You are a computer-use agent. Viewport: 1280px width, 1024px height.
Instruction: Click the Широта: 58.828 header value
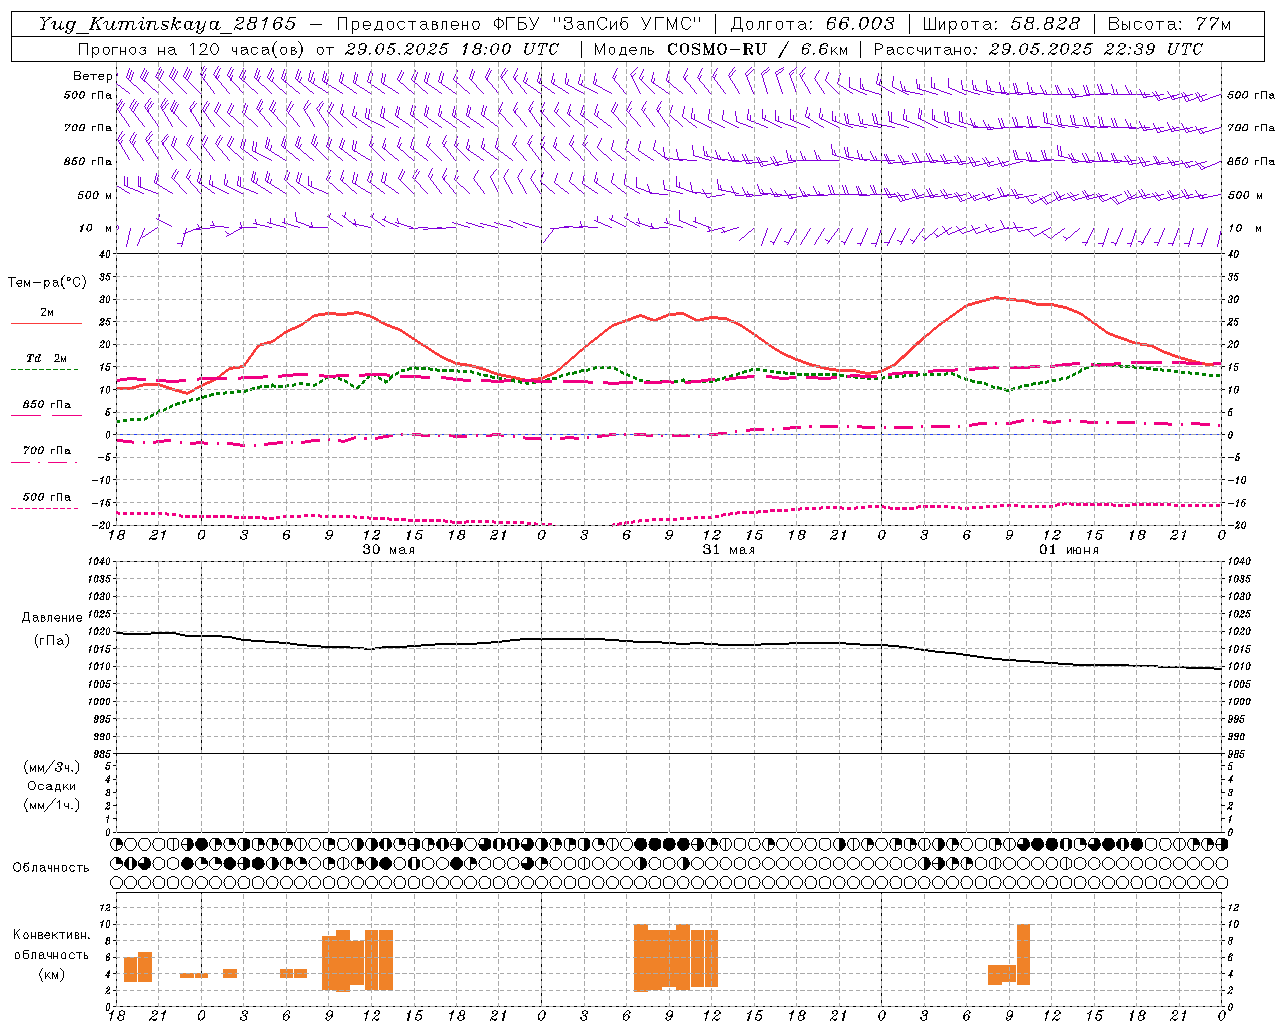(x=1001, y=24)
